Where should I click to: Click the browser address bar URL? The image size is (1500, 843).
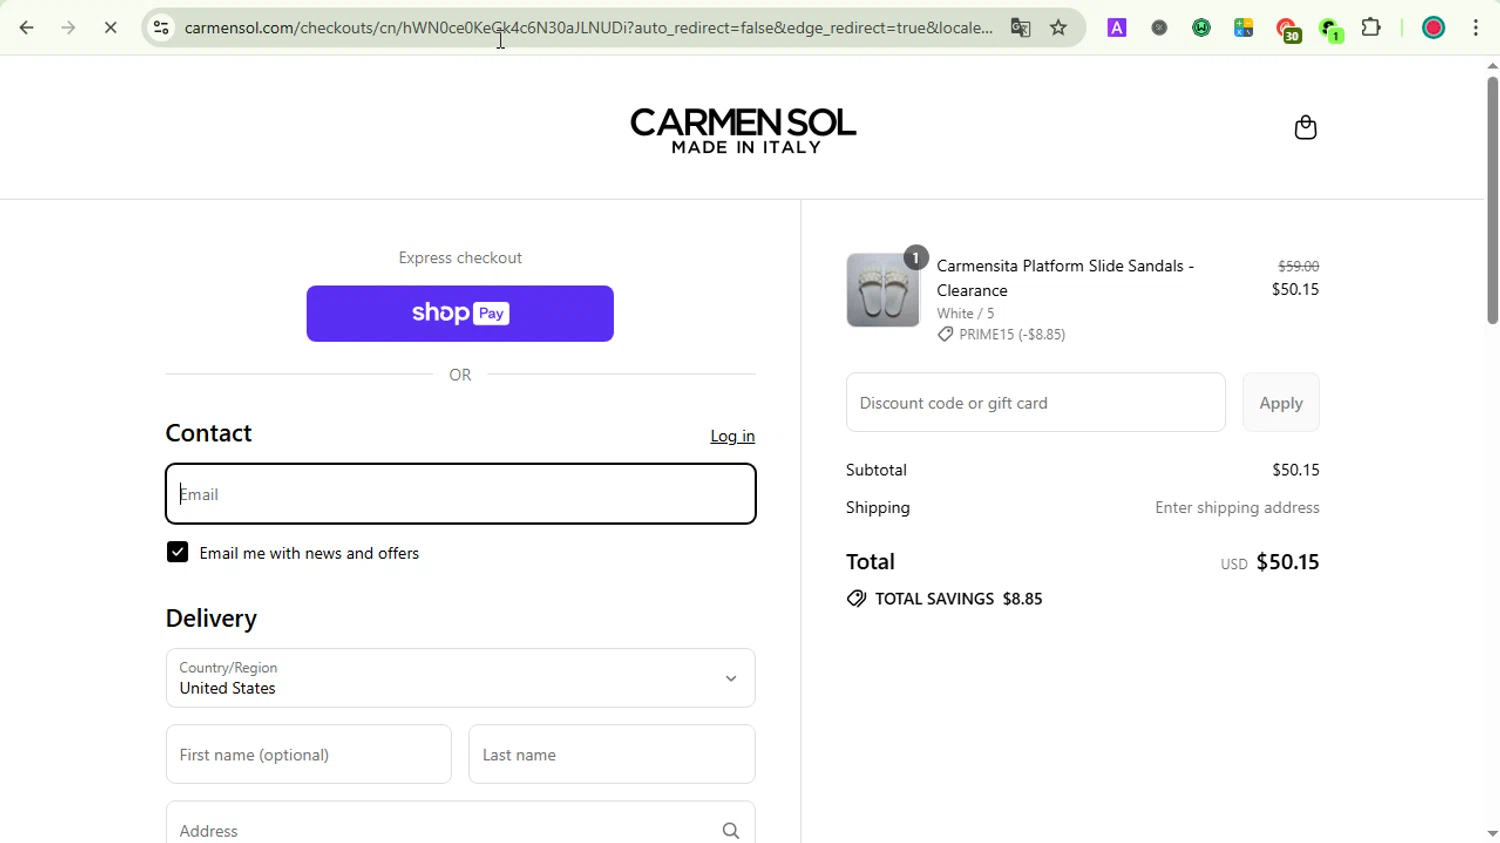coord(588,28)
